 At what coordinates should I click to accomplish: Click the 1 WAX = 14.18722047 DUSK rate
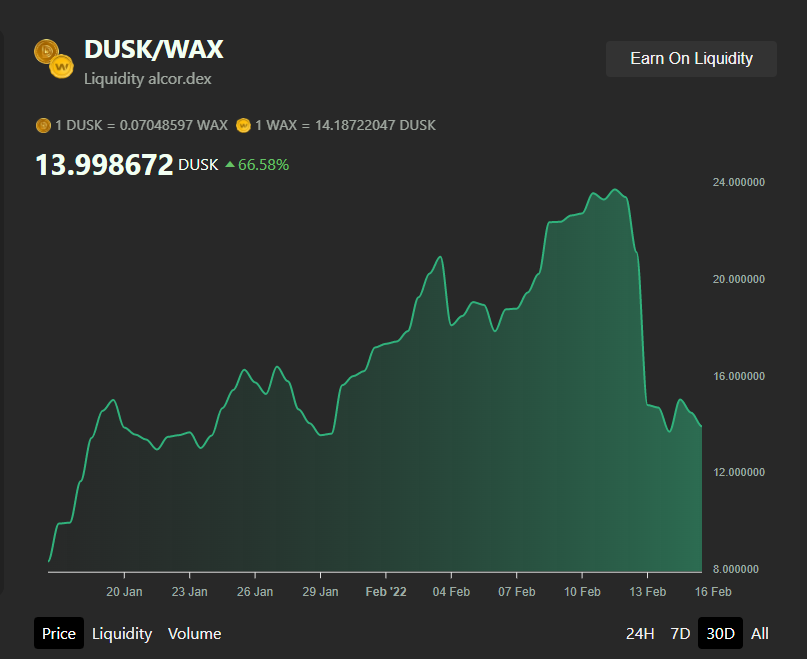click(345, 125)
